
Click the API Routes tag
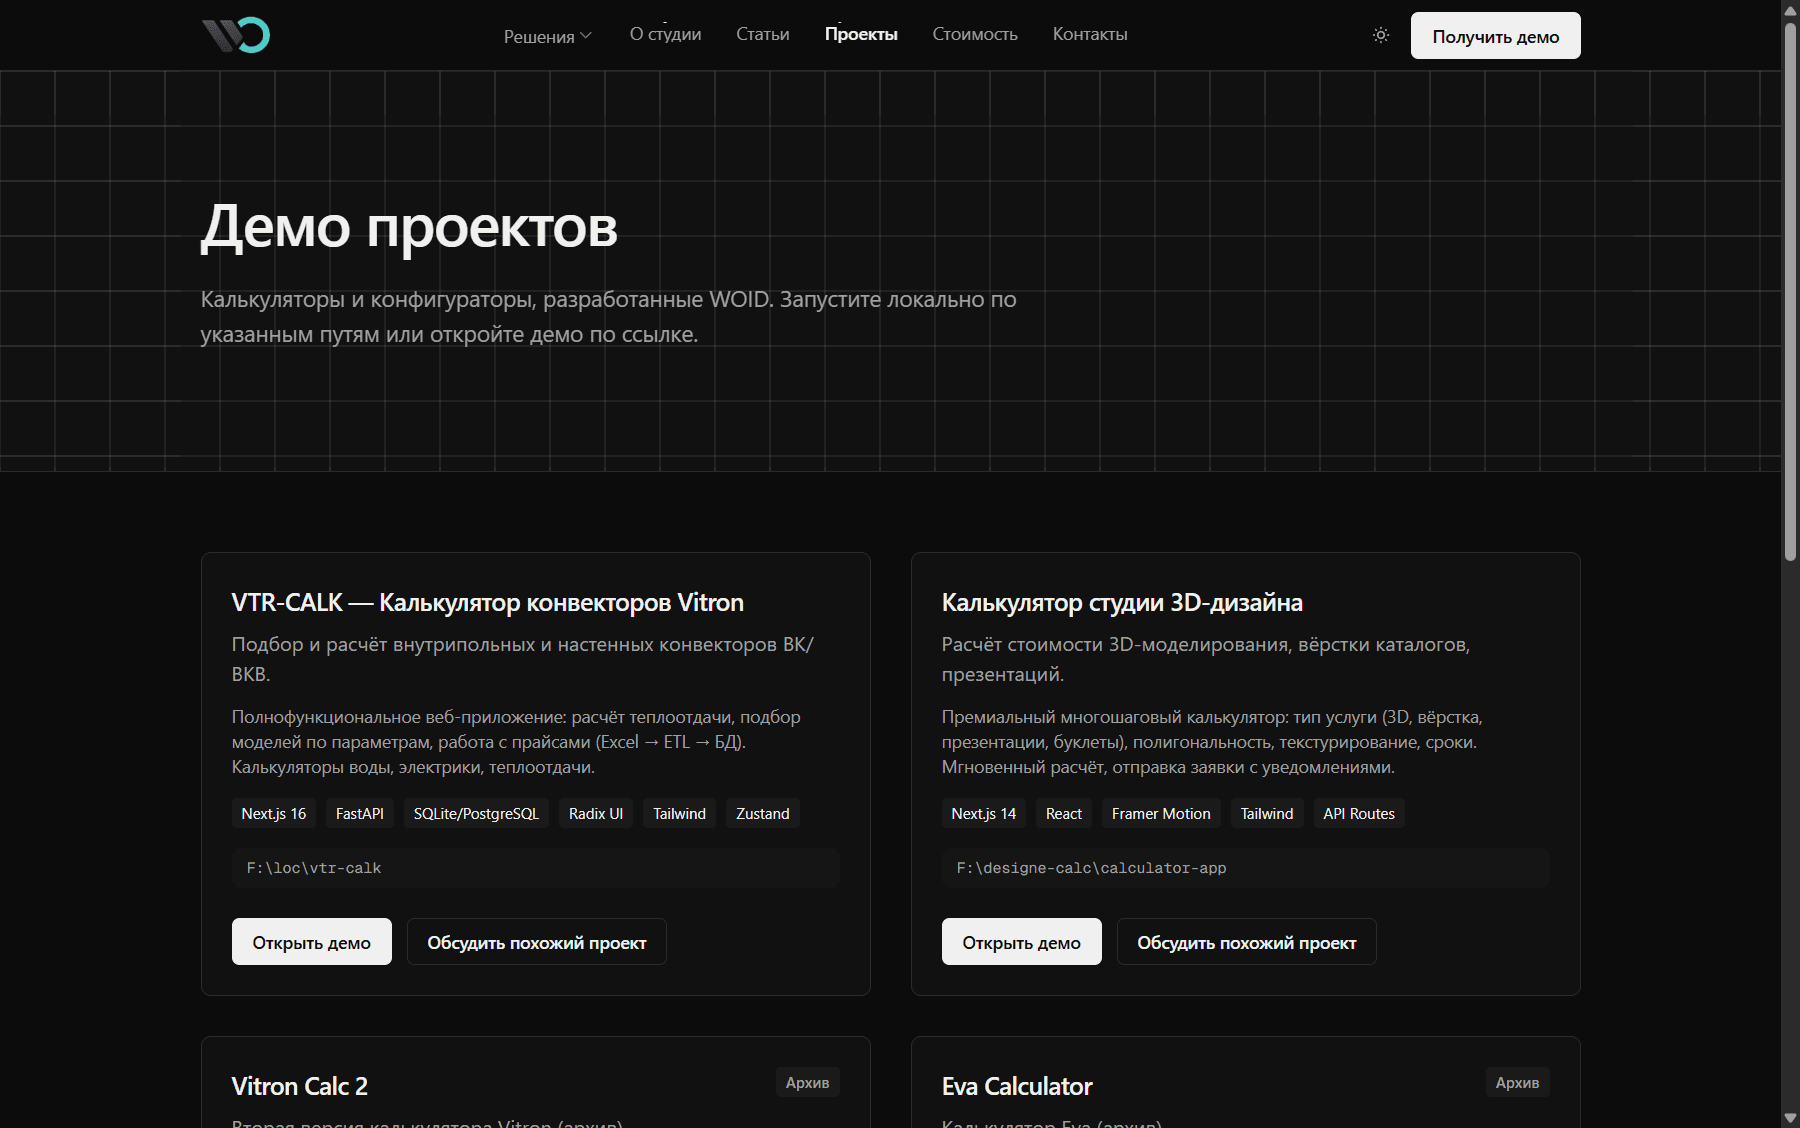point(1359,814)
